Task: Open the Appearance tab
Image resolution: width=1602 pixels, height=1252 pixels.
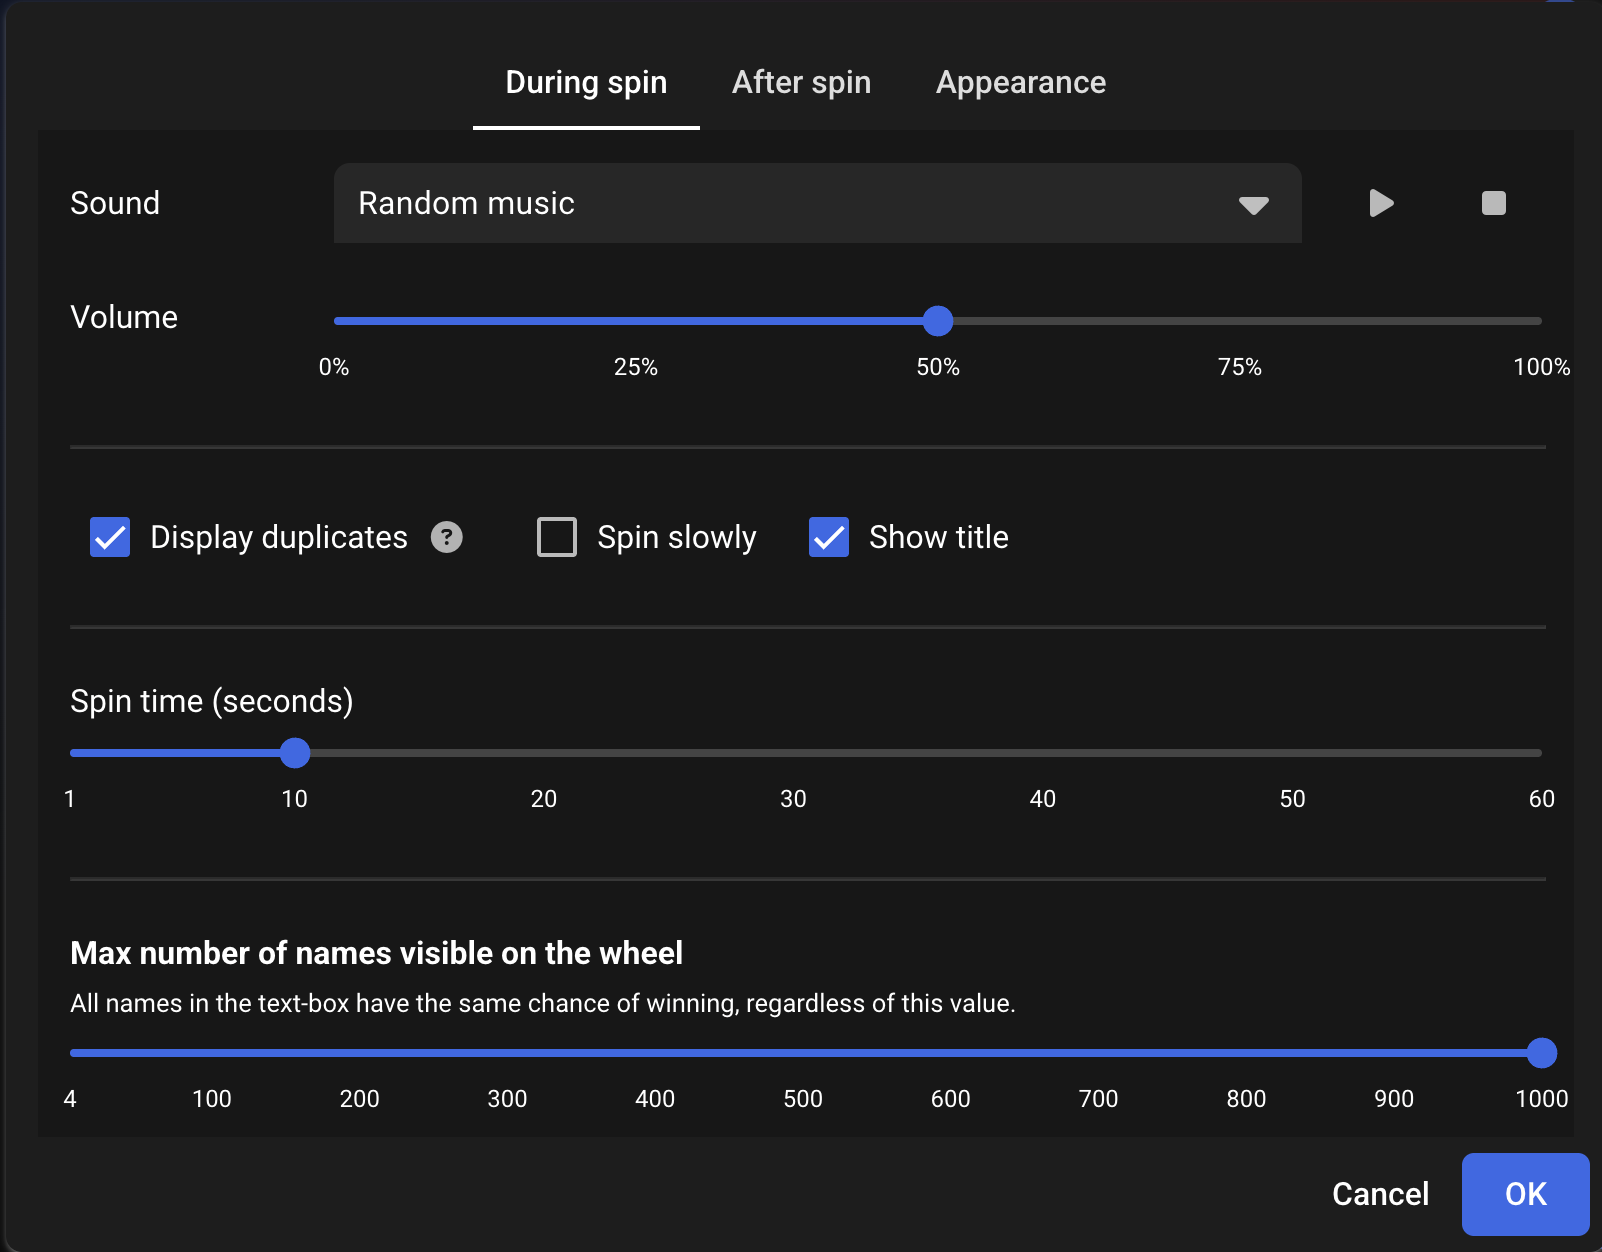Action: coord(1020,83)
